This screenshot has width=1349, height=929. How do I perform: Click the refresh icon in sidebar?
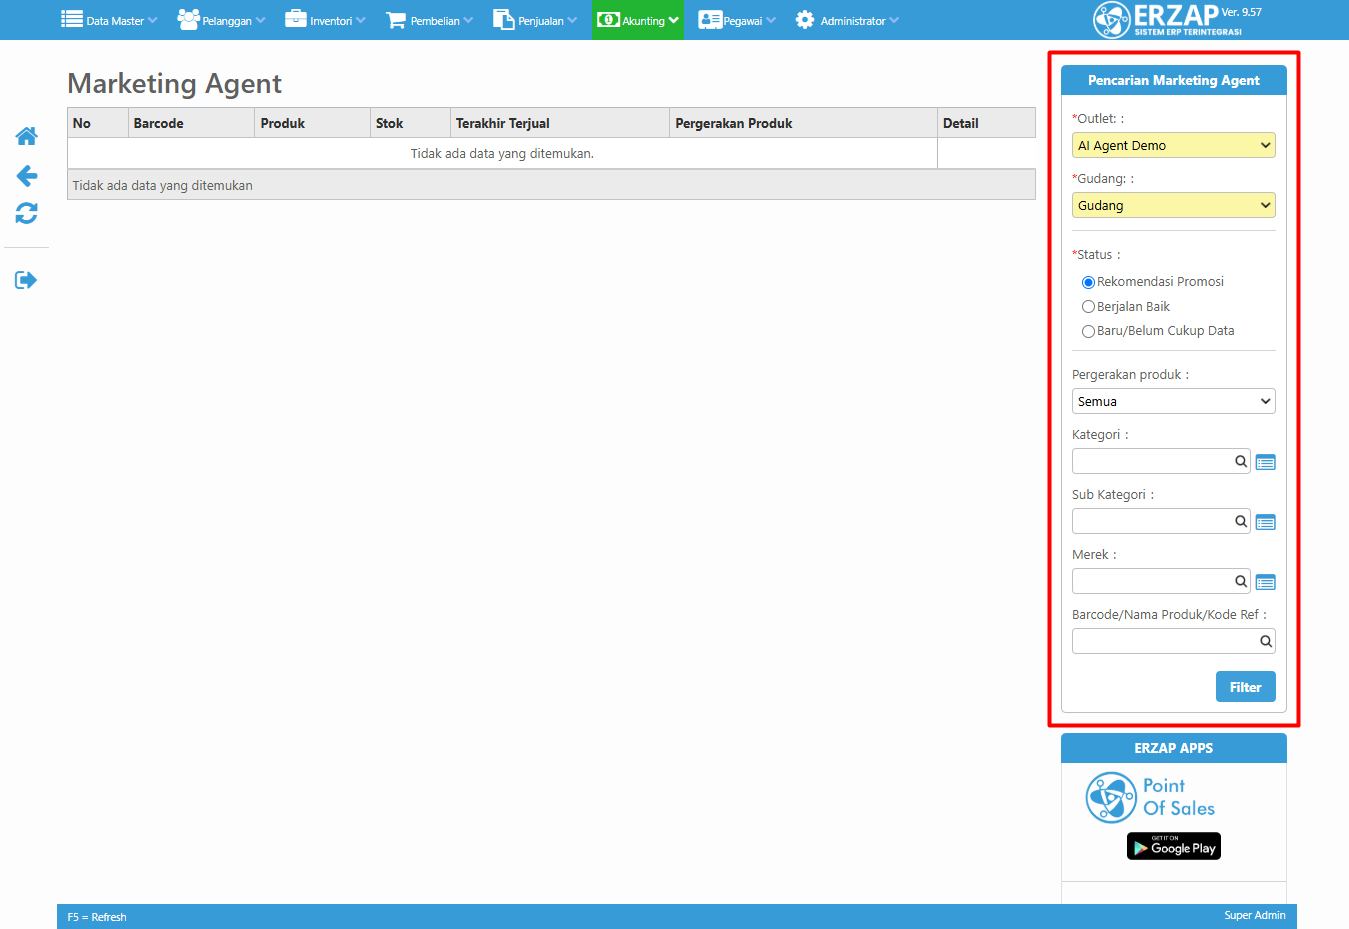tap(27, 213)
